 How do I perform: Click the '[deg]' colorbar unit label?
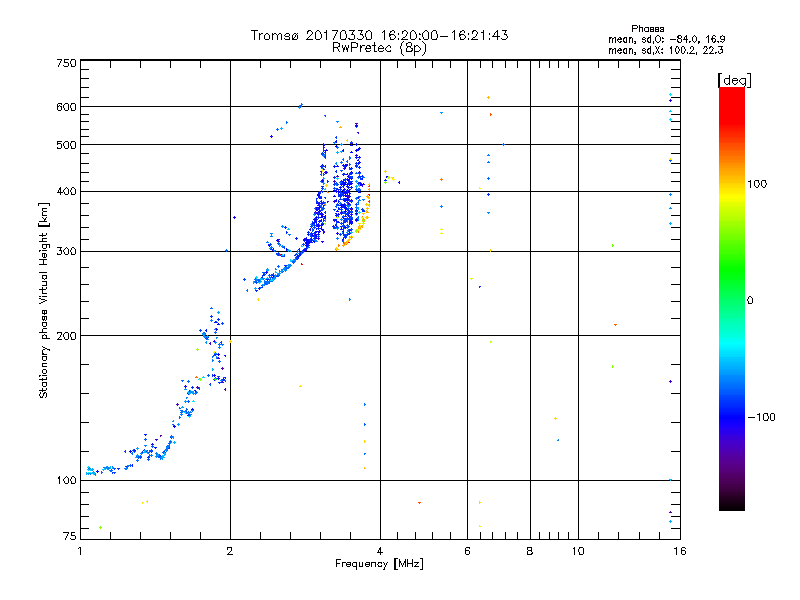click(734, 80)
